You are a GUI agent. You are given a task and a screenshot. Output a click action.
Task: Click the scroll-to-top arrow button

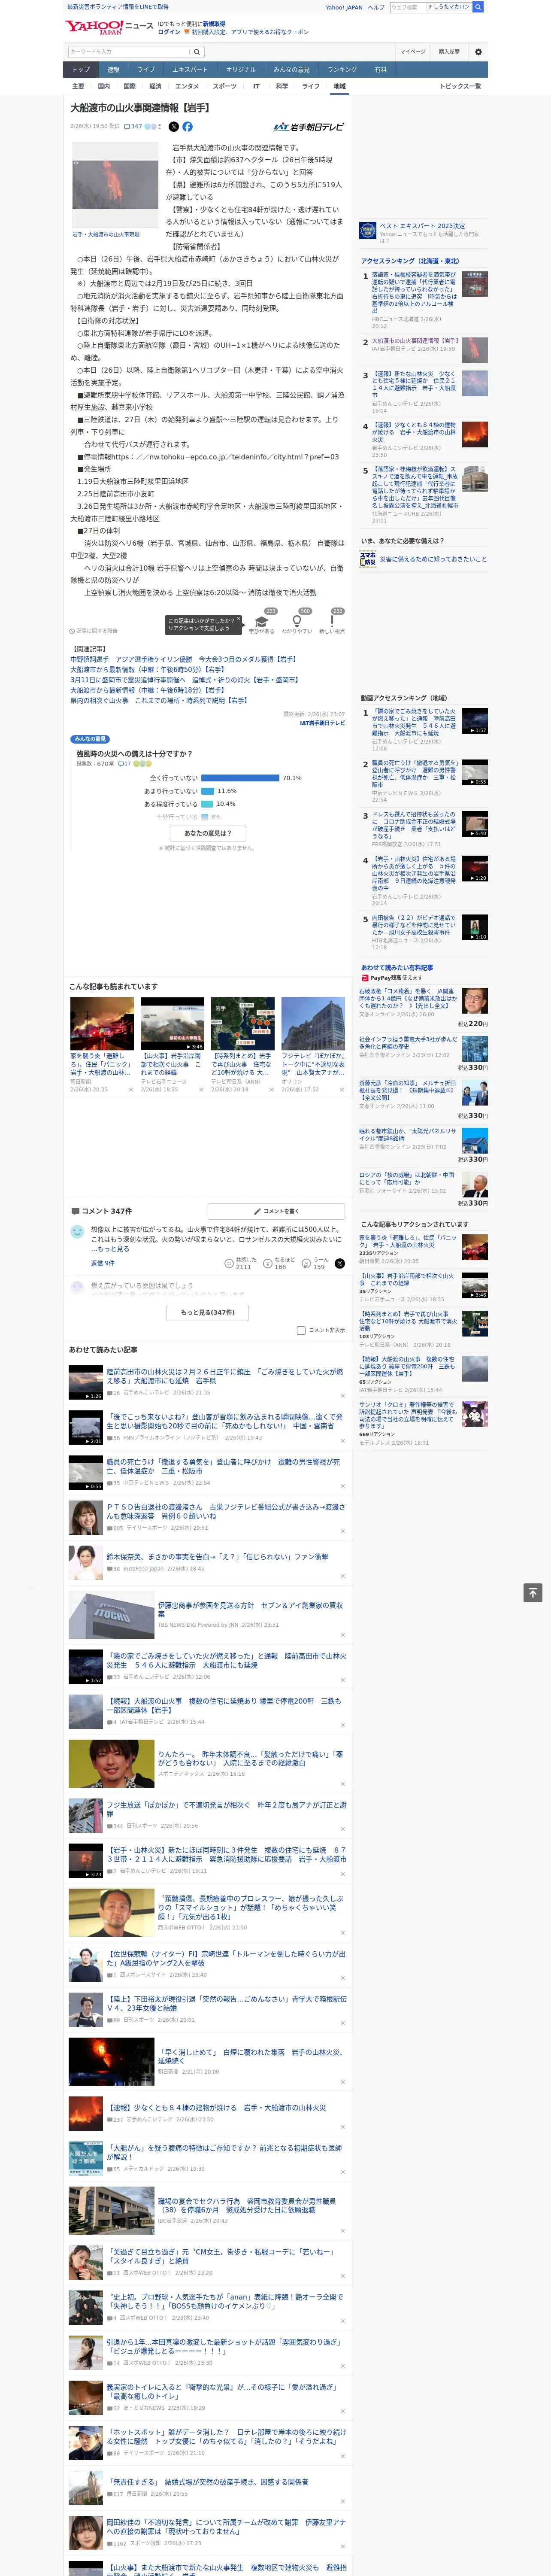point(533,1592)
